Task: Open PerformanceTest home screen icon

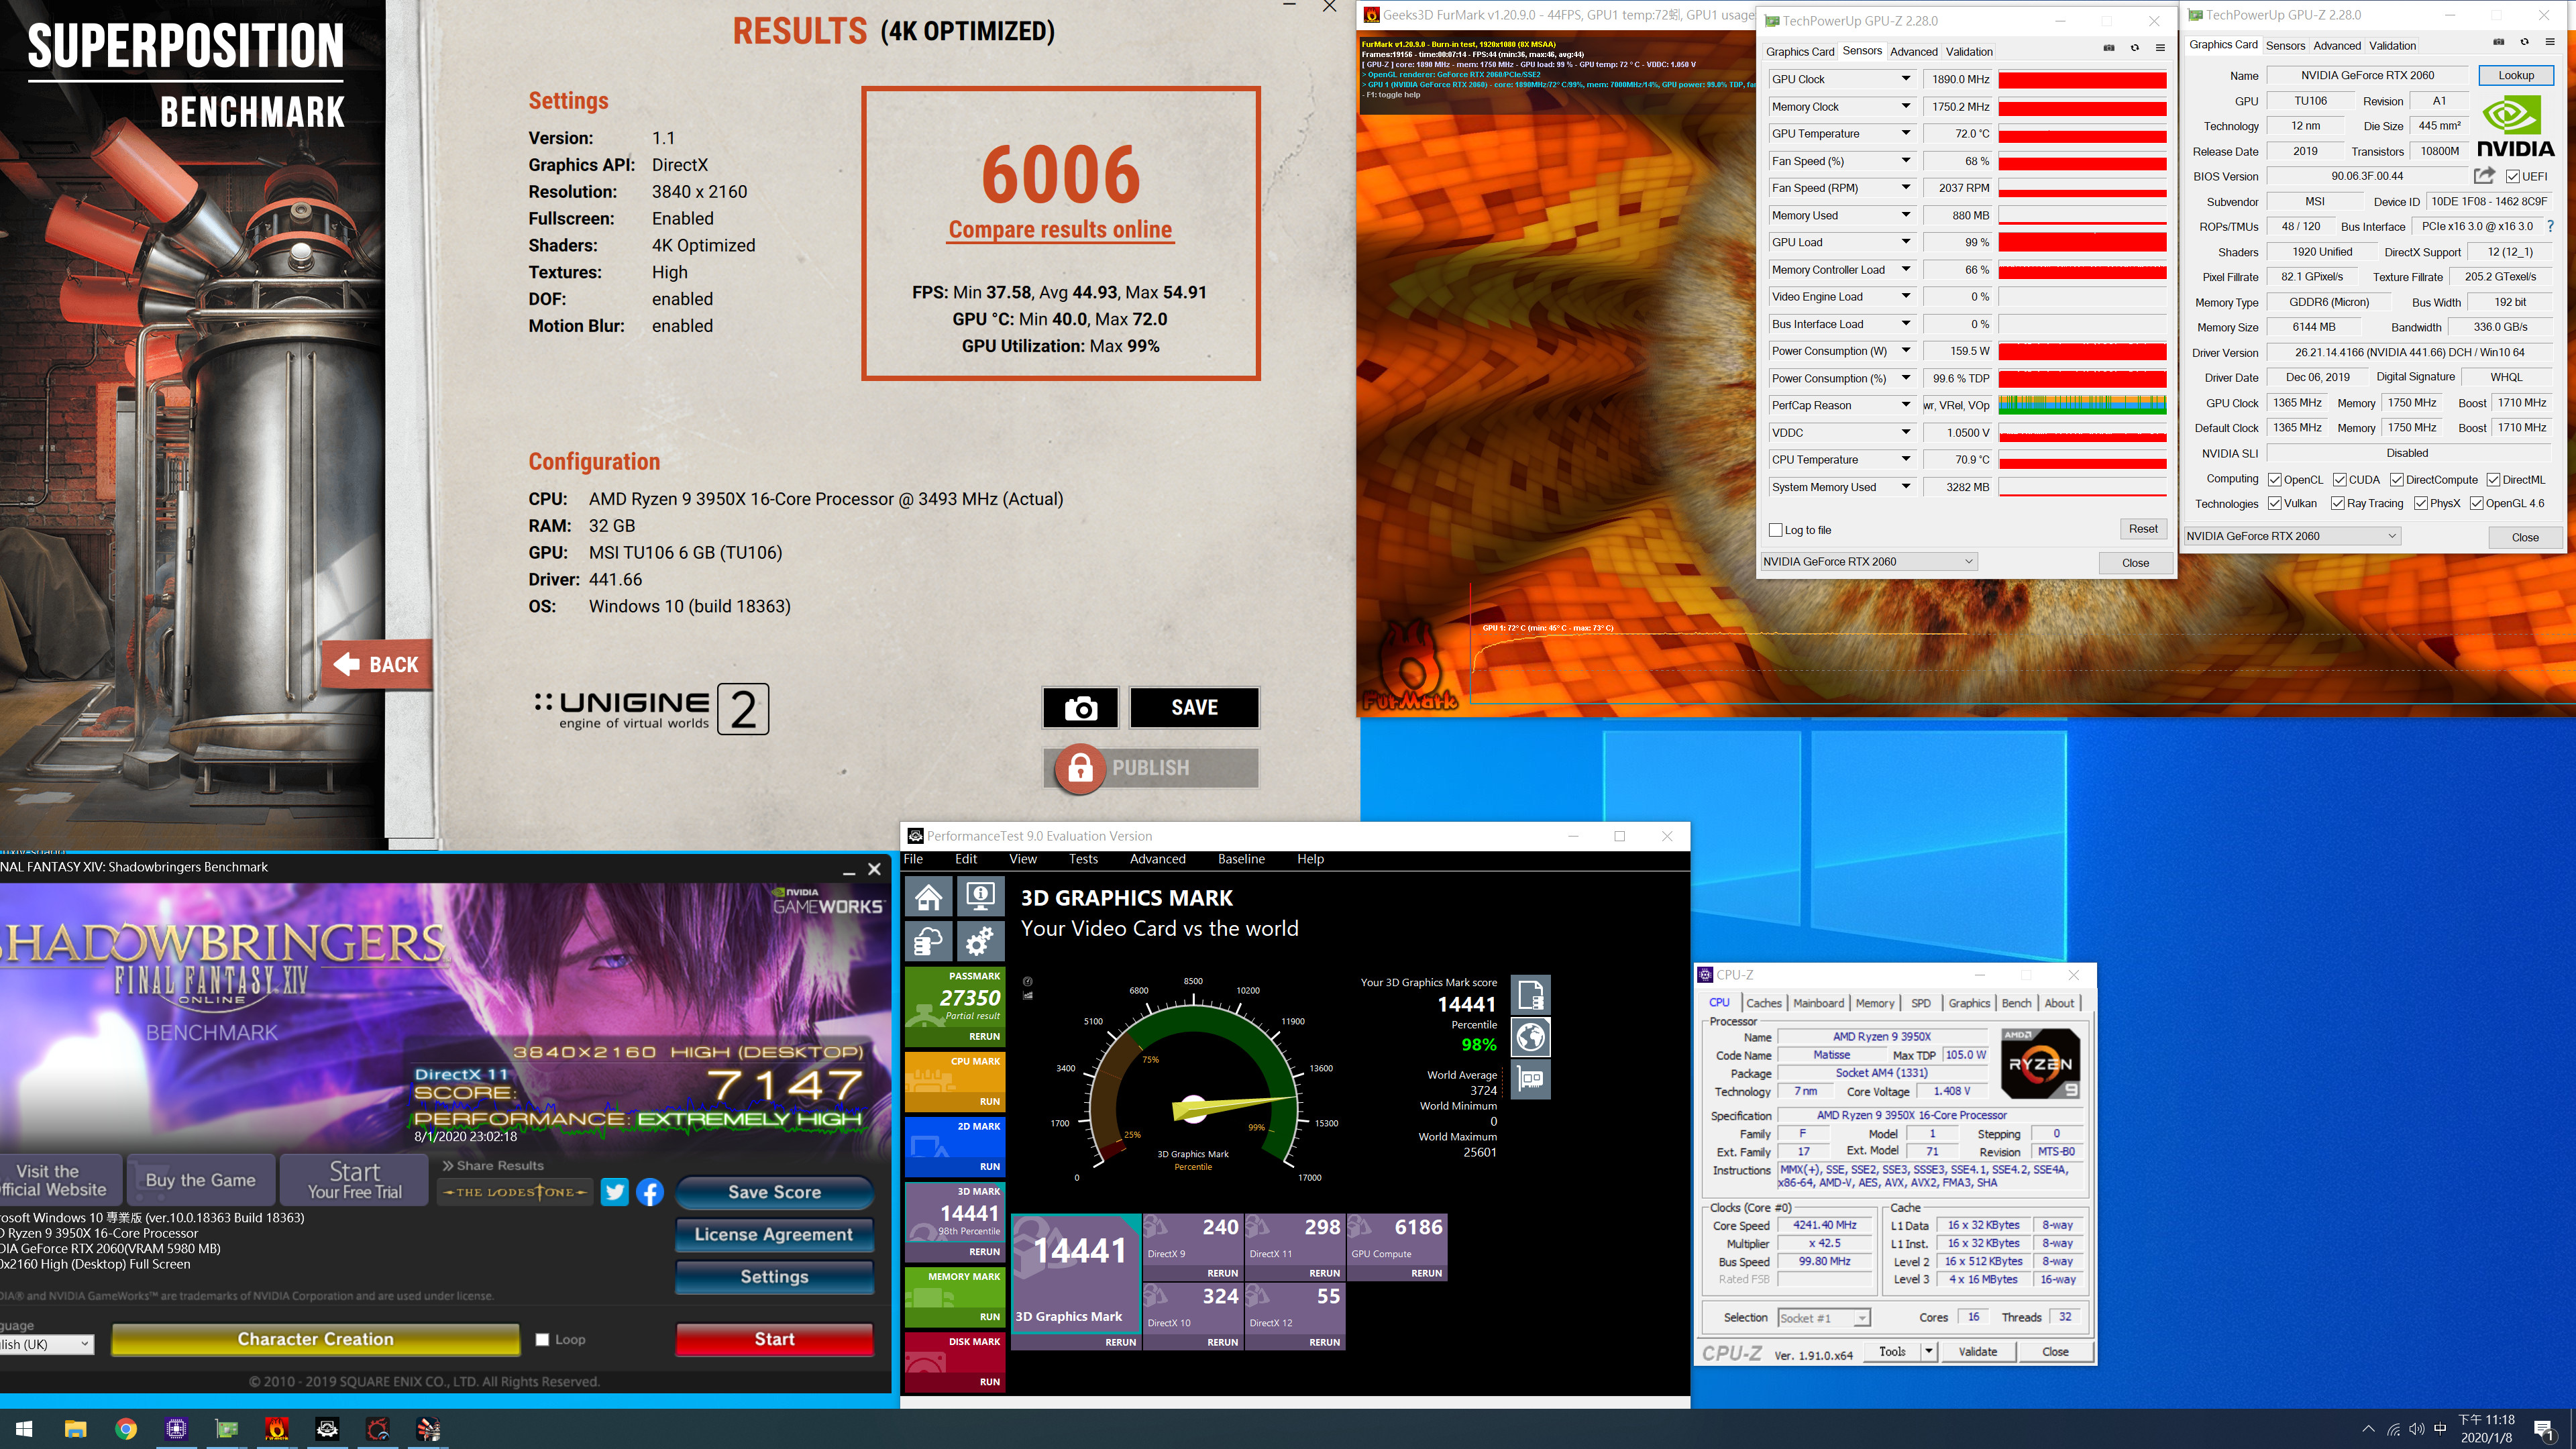Action: click(x=929, y=896)
